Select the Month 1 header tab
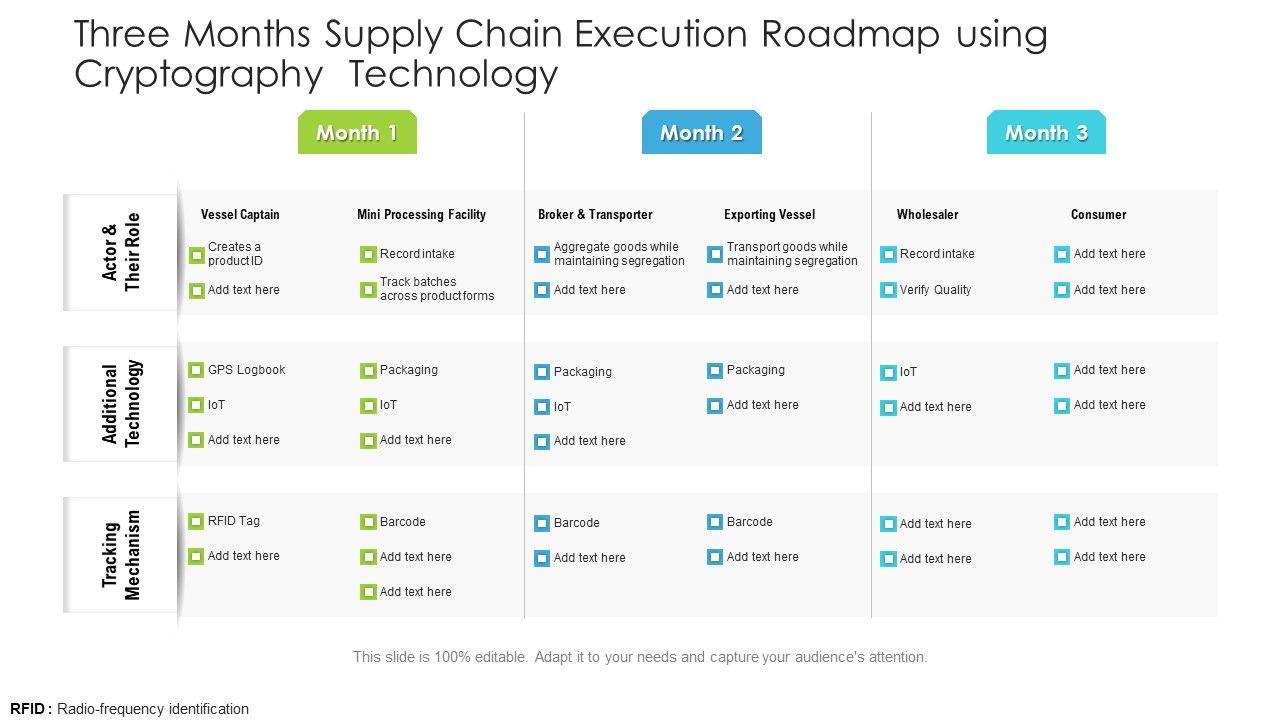The image size is (1280, 720). 357,133
